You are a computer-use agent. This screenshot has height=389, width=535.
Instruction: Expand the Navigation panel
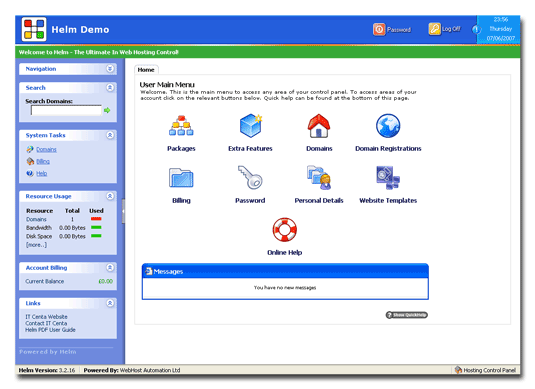(110, 69)
